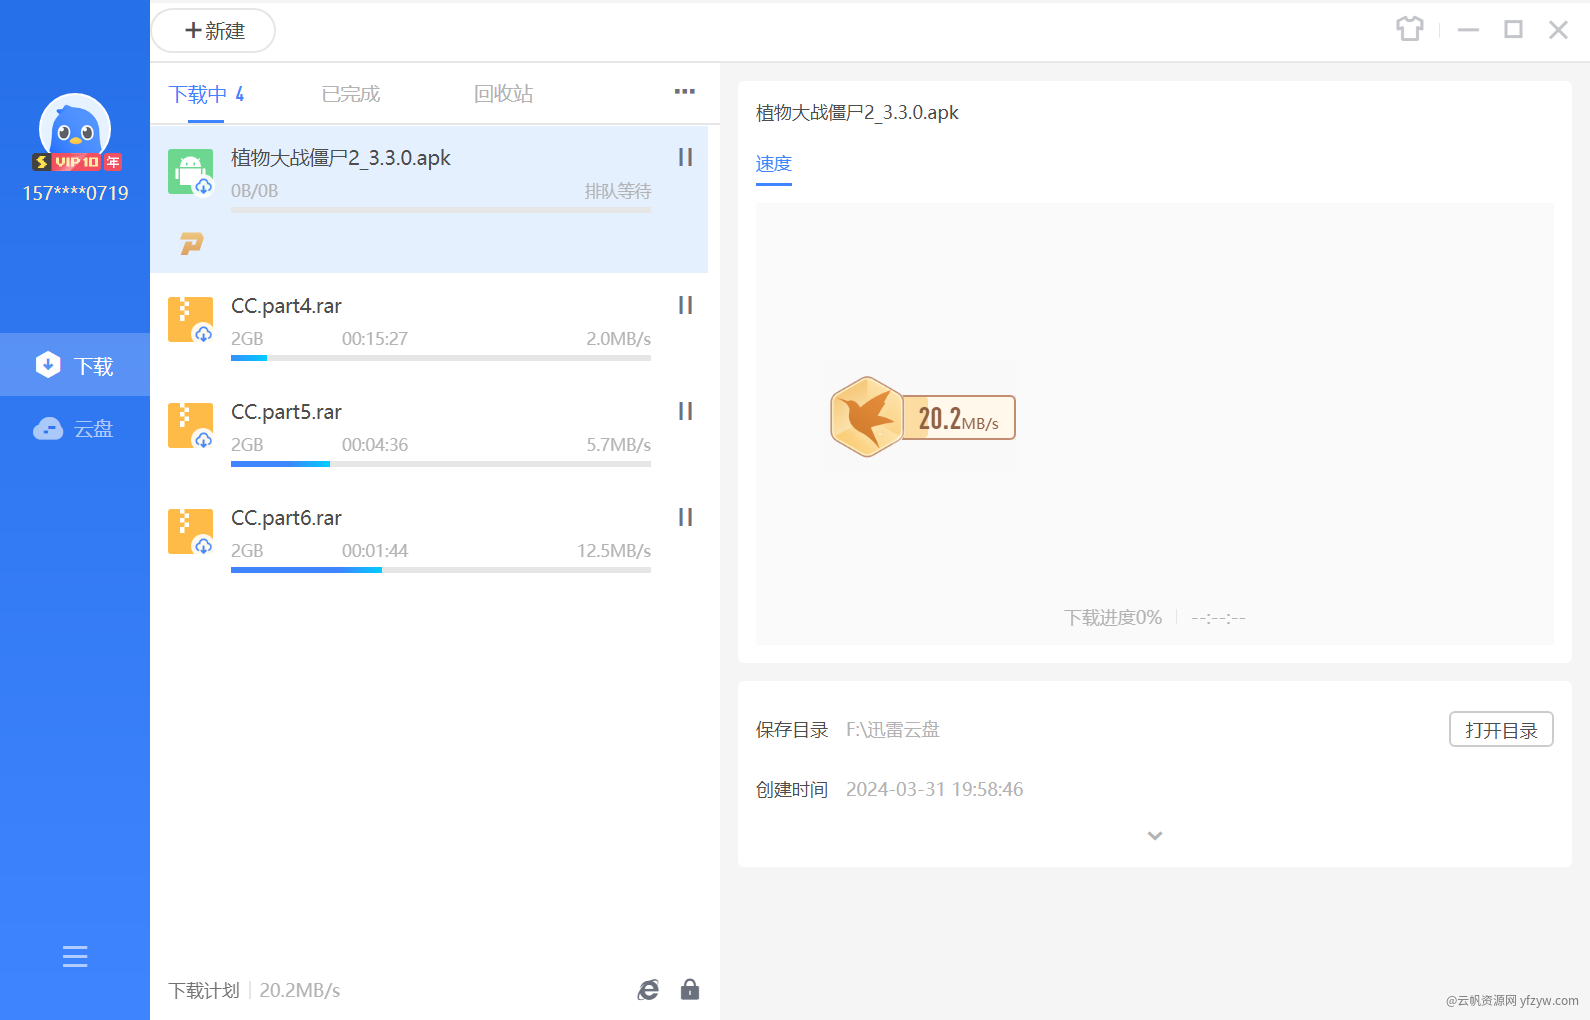Click the CC.part4.rar progress bar
Image resolution: width=1590 pixels, height=1020 pixels.
click(x=441, y=358)
